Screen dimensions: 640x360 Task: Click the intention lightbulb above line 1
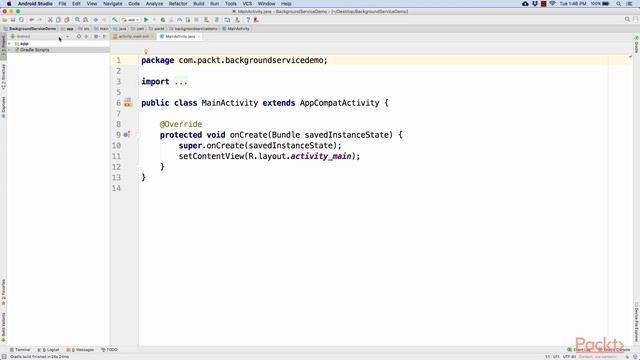(146, 51)
